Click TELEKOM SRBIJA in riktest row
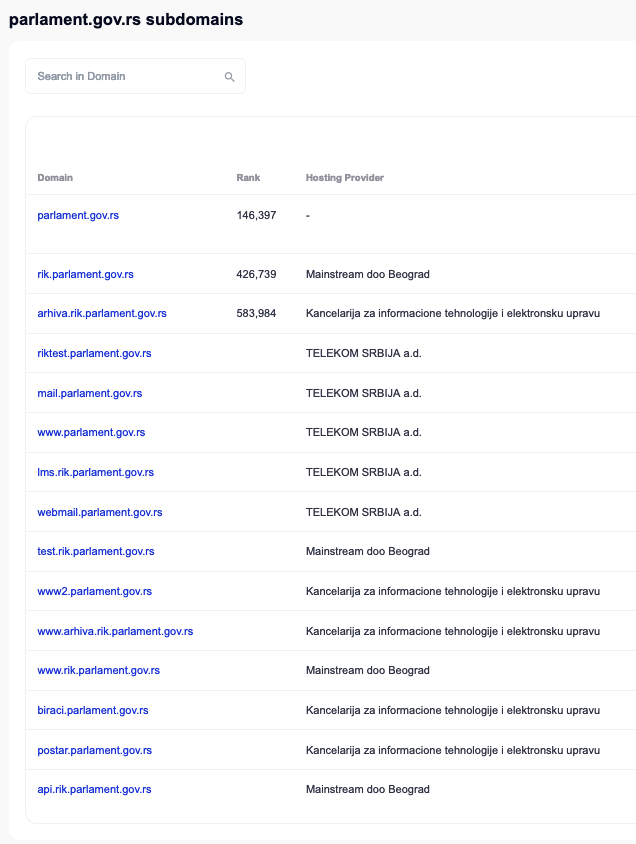 [363, 353]
